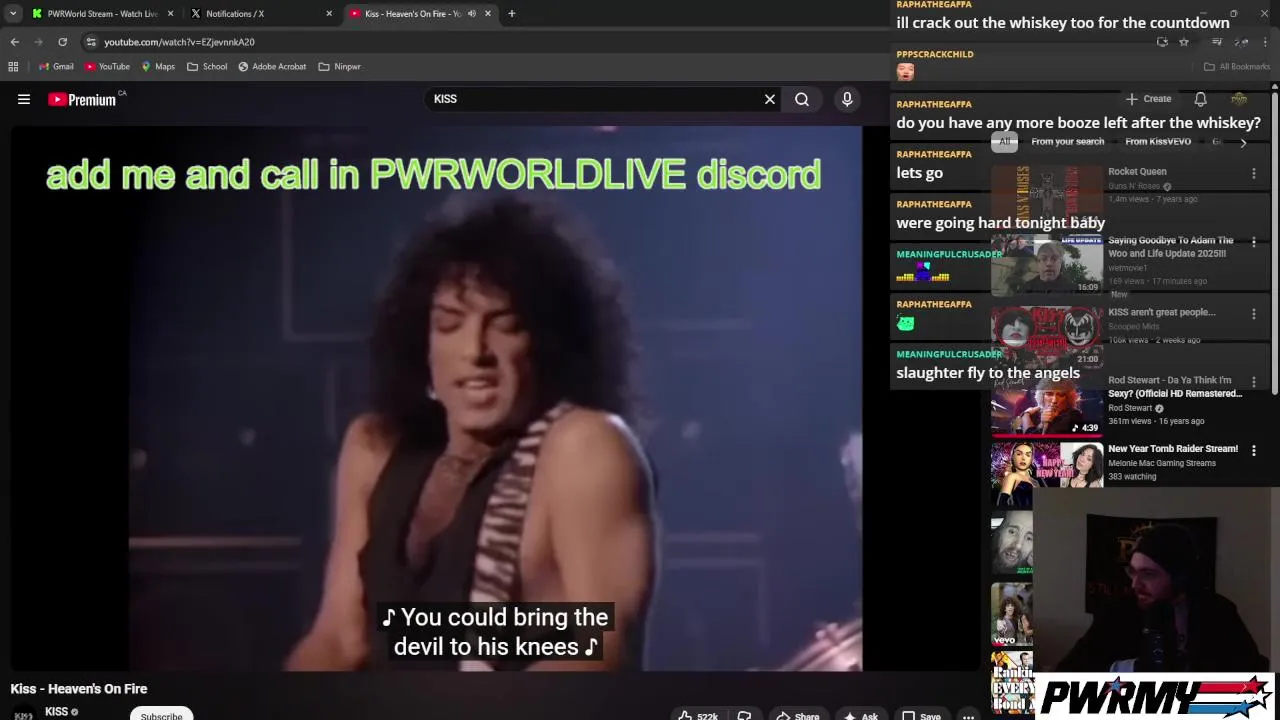Screen dimensions: 1280x720
Task: Click Saying Goodbye To Adam The Woo title
Action: [x=1170, y=247]
